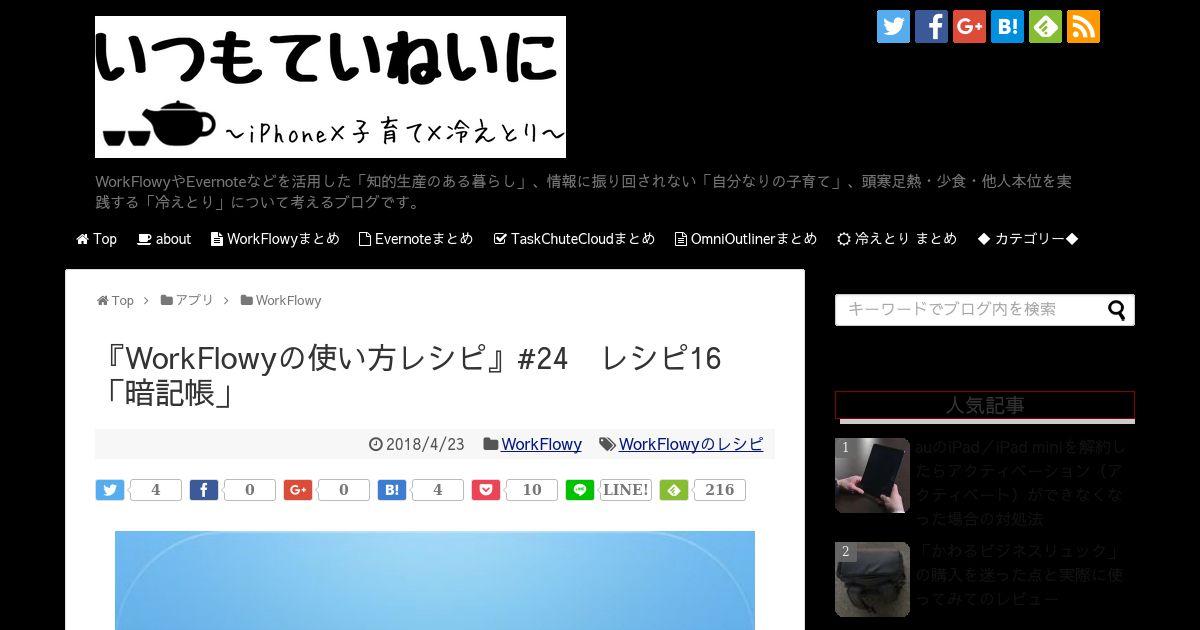The height and width of the screenshot is (630, 1200).
Task: Click the Twitter share count 4
Action: tap(155, 490)
